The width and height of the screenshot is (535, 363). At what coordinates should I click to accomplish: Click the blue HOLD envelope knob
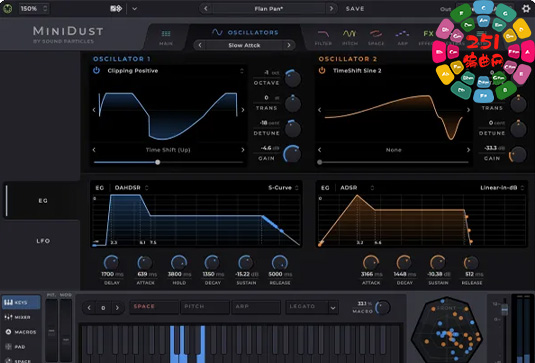point(178,262)
